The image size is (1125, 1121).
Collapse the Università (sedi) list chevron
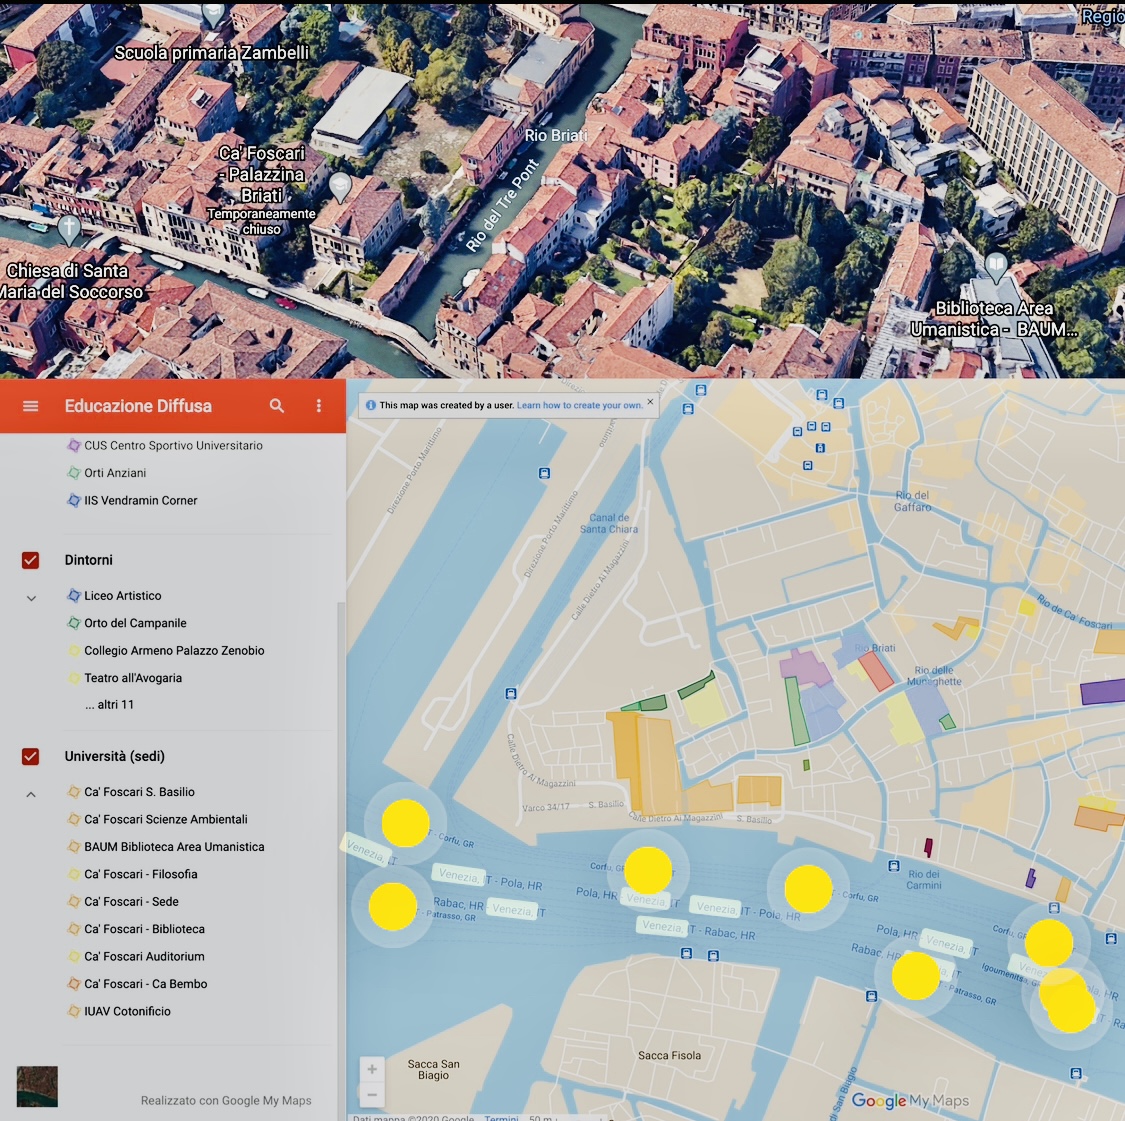pos(31,794)
